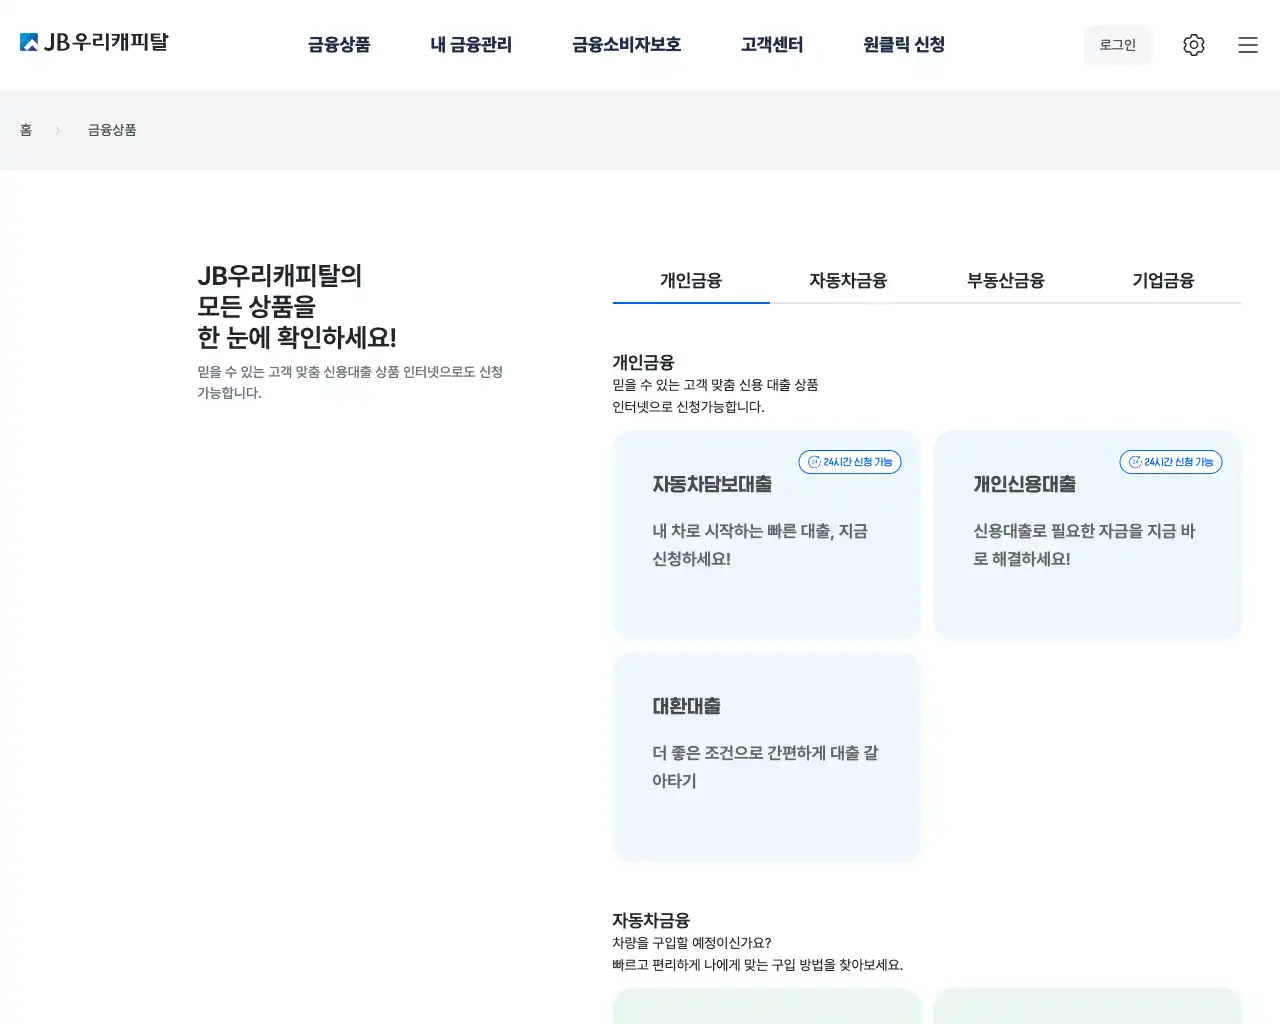The width and height of the screenshot is (1280, 1024).
Task: Open the 금융상품 menu
Action: click(339, 45)
